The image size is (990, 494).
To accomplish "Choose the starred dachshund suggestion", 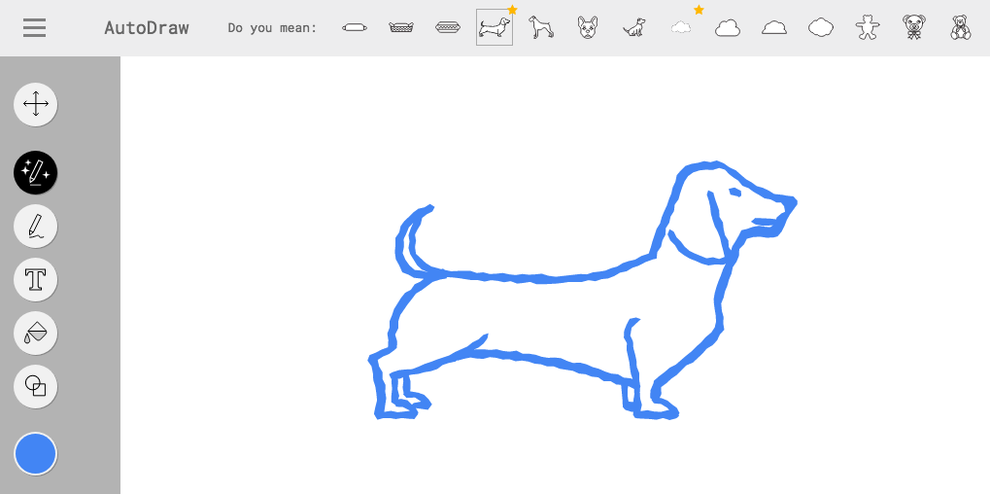I will [494, 28].
